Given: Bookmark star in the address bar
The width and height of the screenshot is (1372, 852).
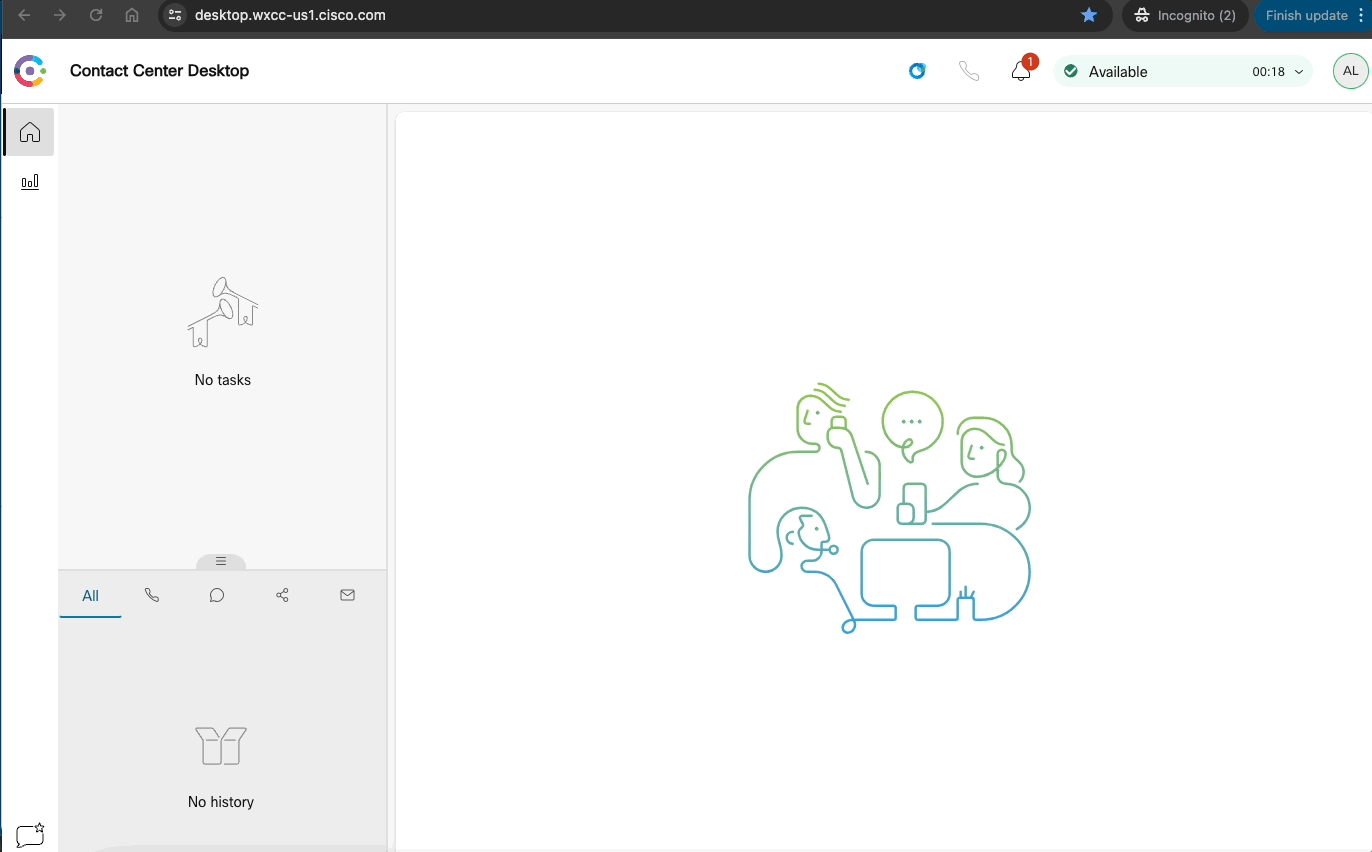Looking at the screenshot, I should coord(1089,15).
